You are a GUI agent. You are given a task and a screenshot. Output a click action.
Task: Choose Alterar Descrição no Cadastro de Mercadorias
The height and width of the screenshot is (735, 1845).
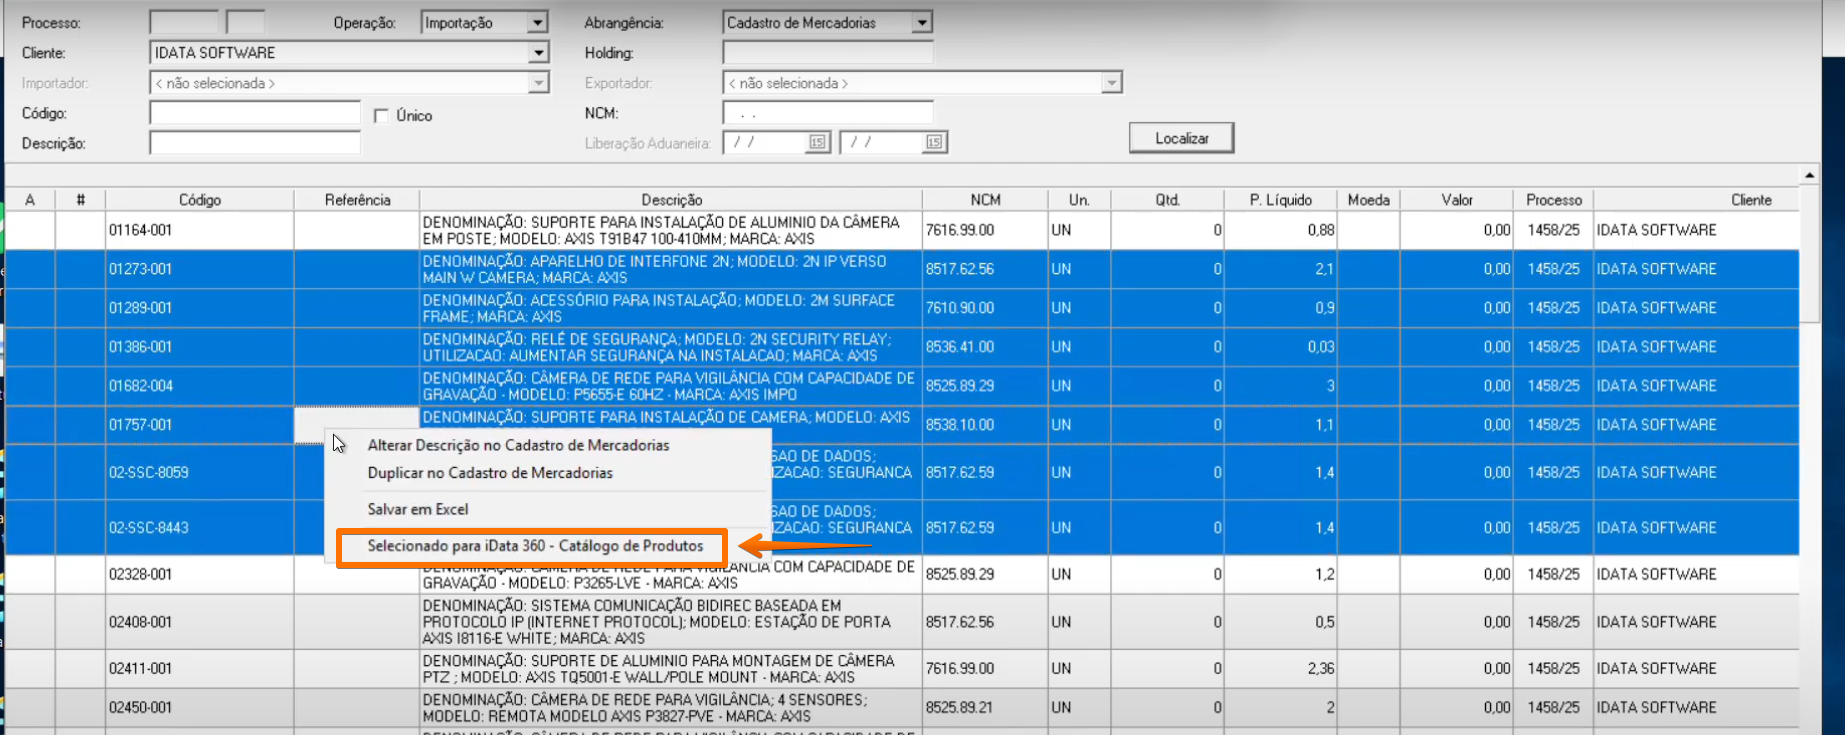click(518, 445)
